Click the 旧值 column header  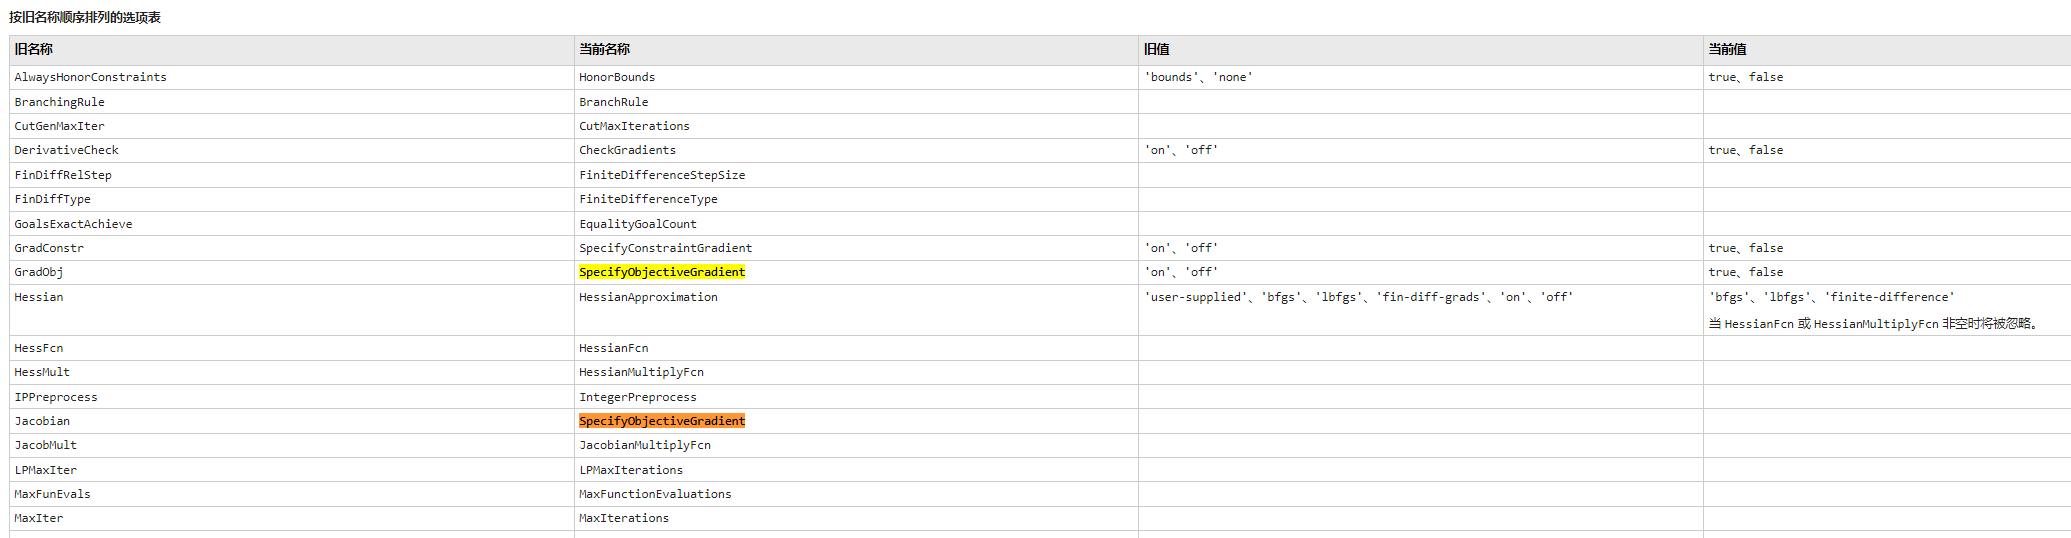tap(1157, 49)
